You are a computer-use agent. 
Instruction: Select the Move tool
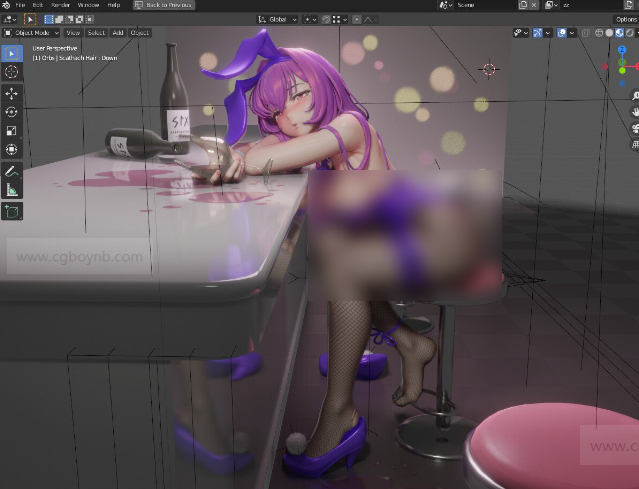pos(12,94)
